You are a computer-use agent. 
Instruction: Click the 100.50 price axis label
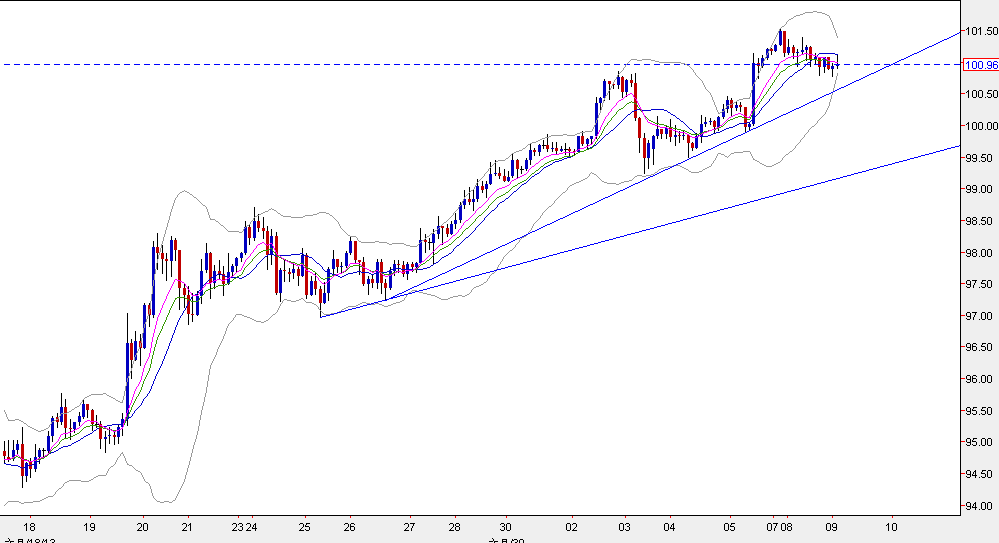(982, 94)
